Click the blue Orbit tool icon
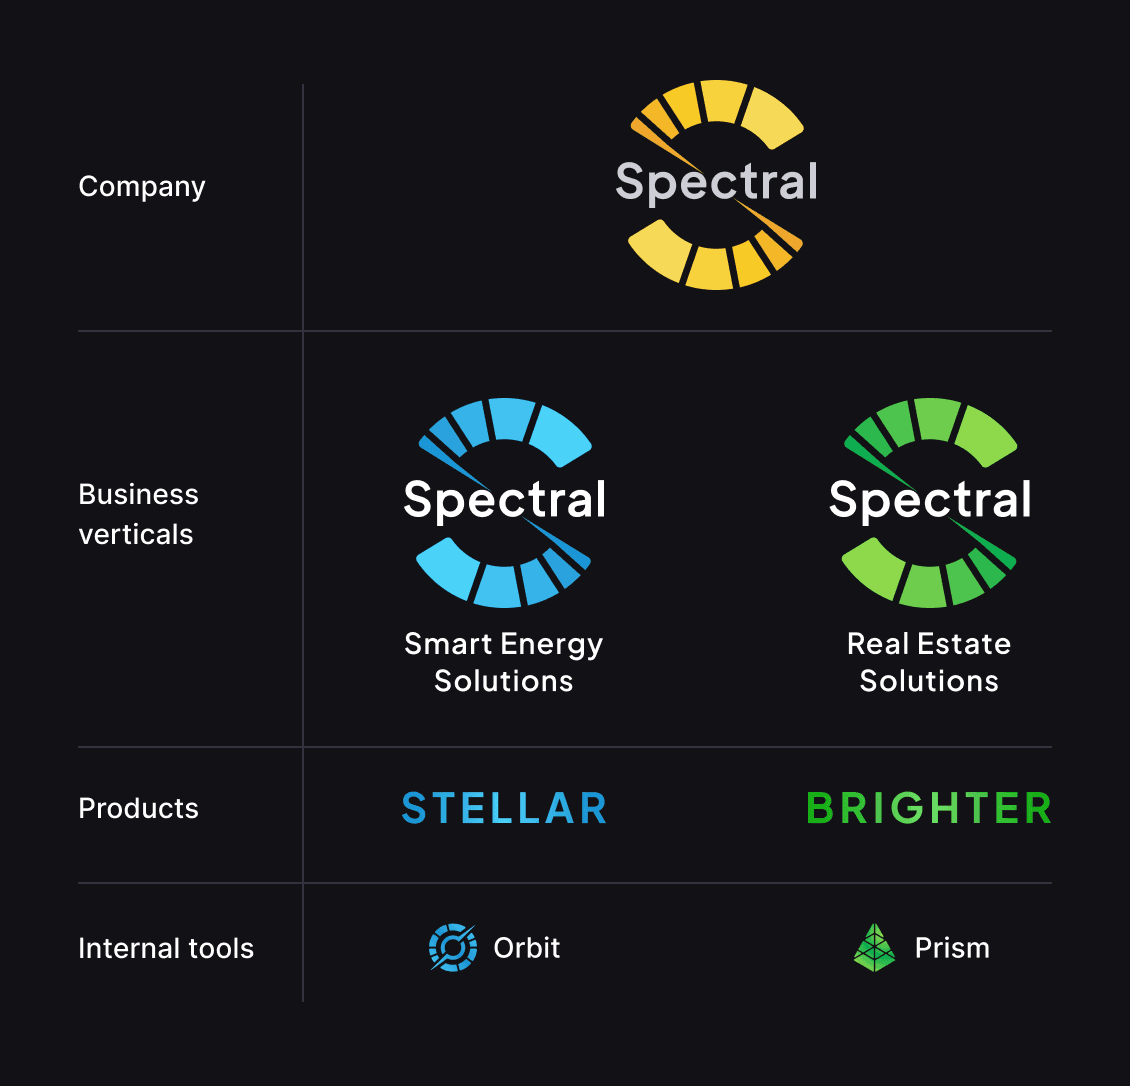 [453, 948]
